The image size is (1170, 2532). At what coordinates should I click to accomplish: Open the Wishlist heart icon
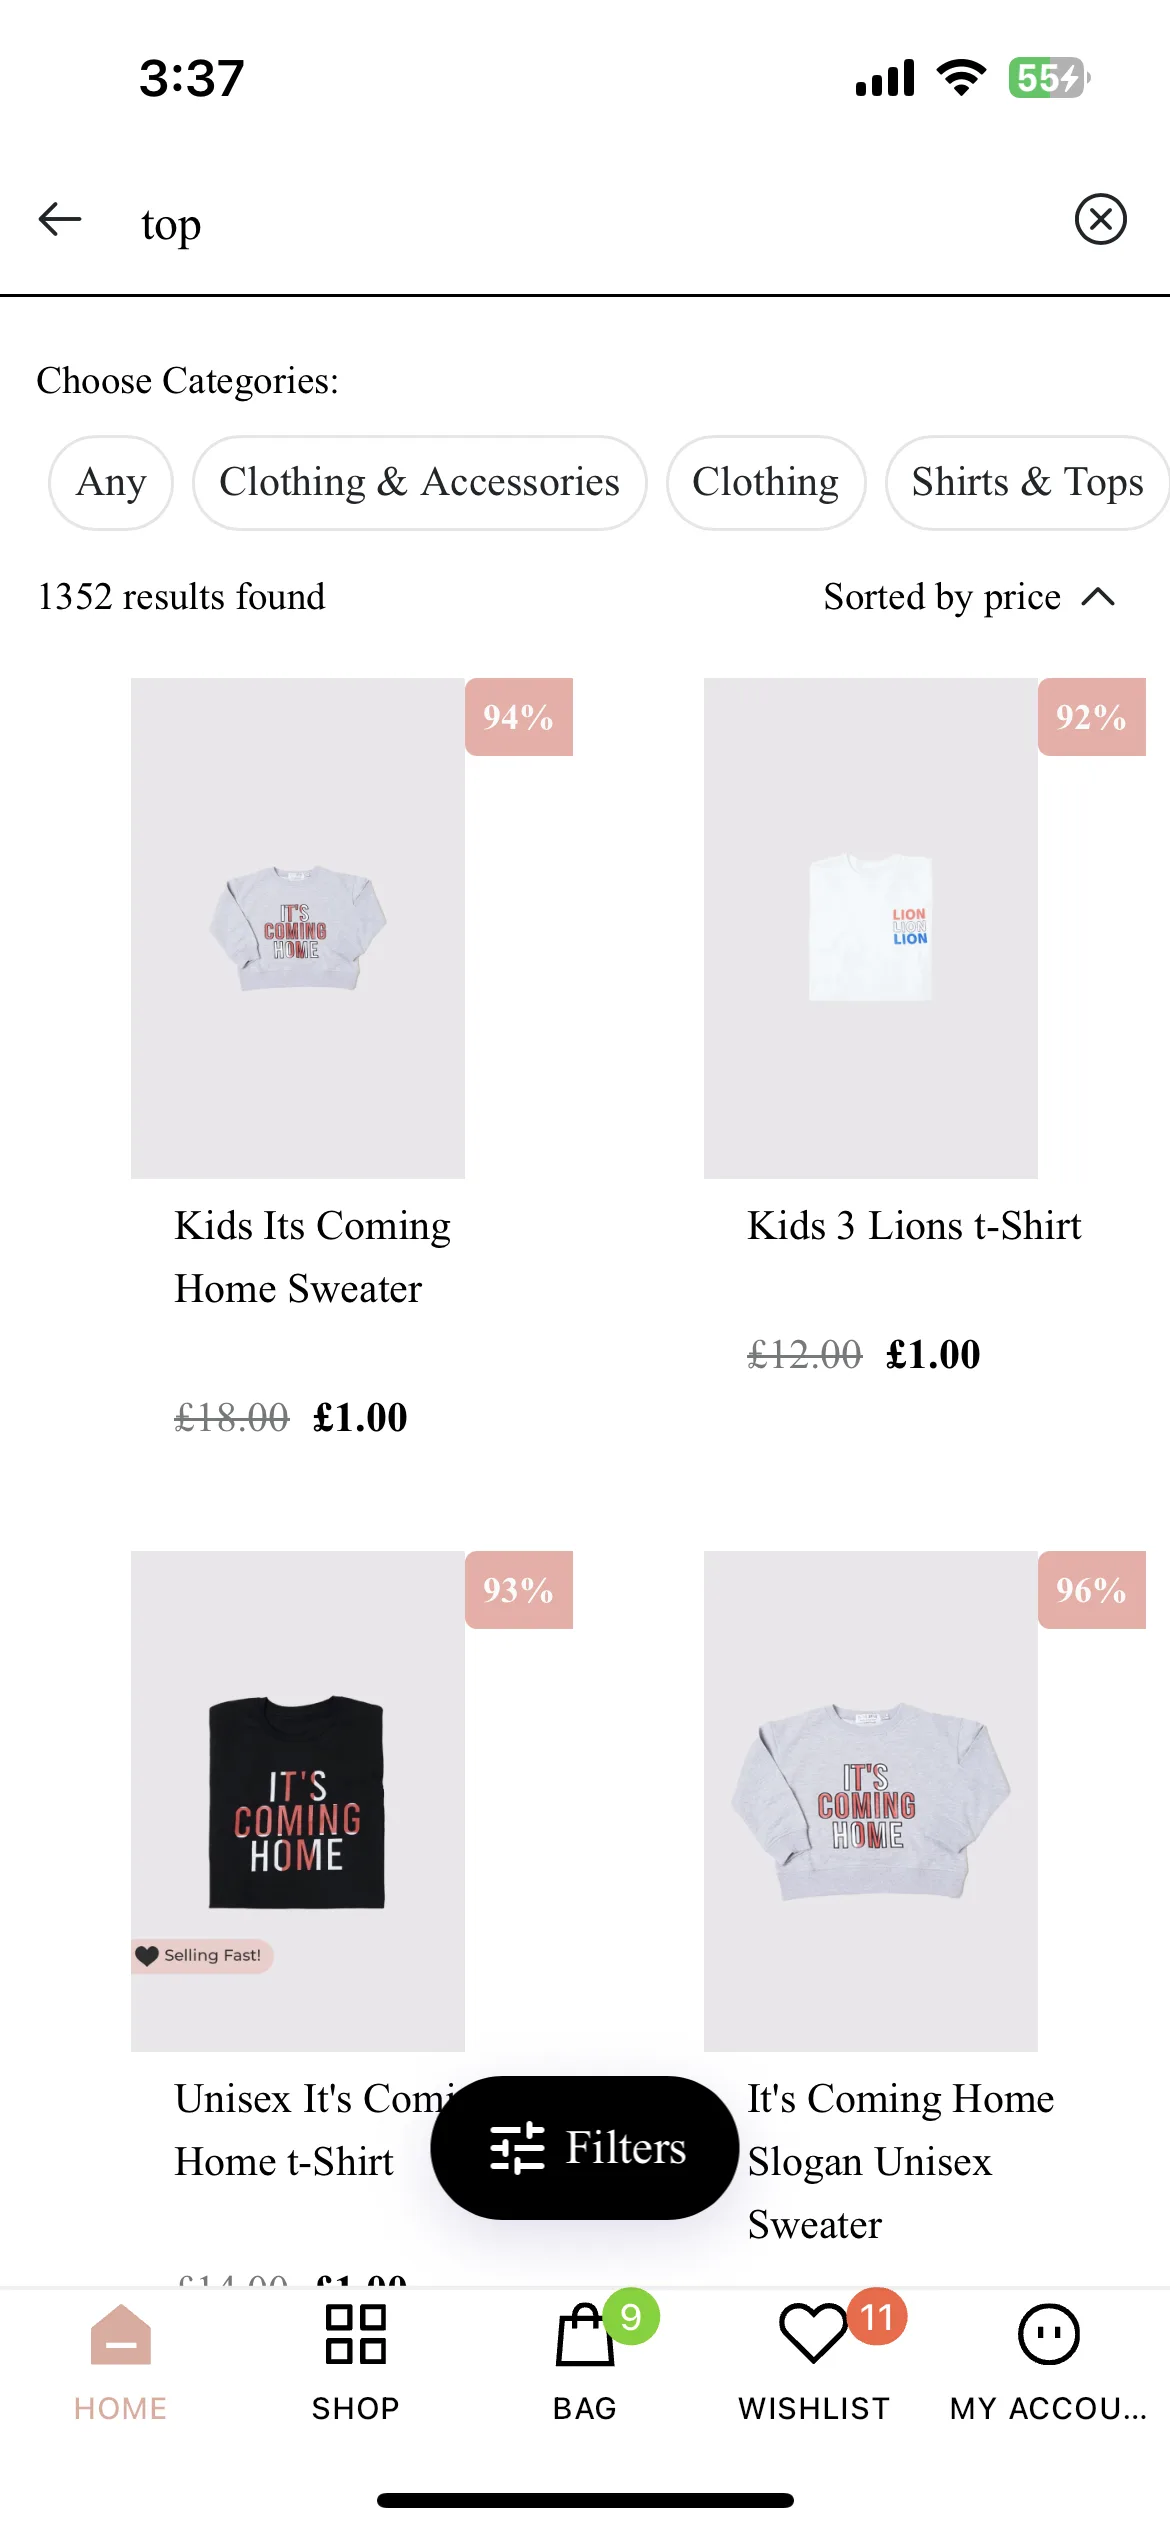pos(813,2334)
